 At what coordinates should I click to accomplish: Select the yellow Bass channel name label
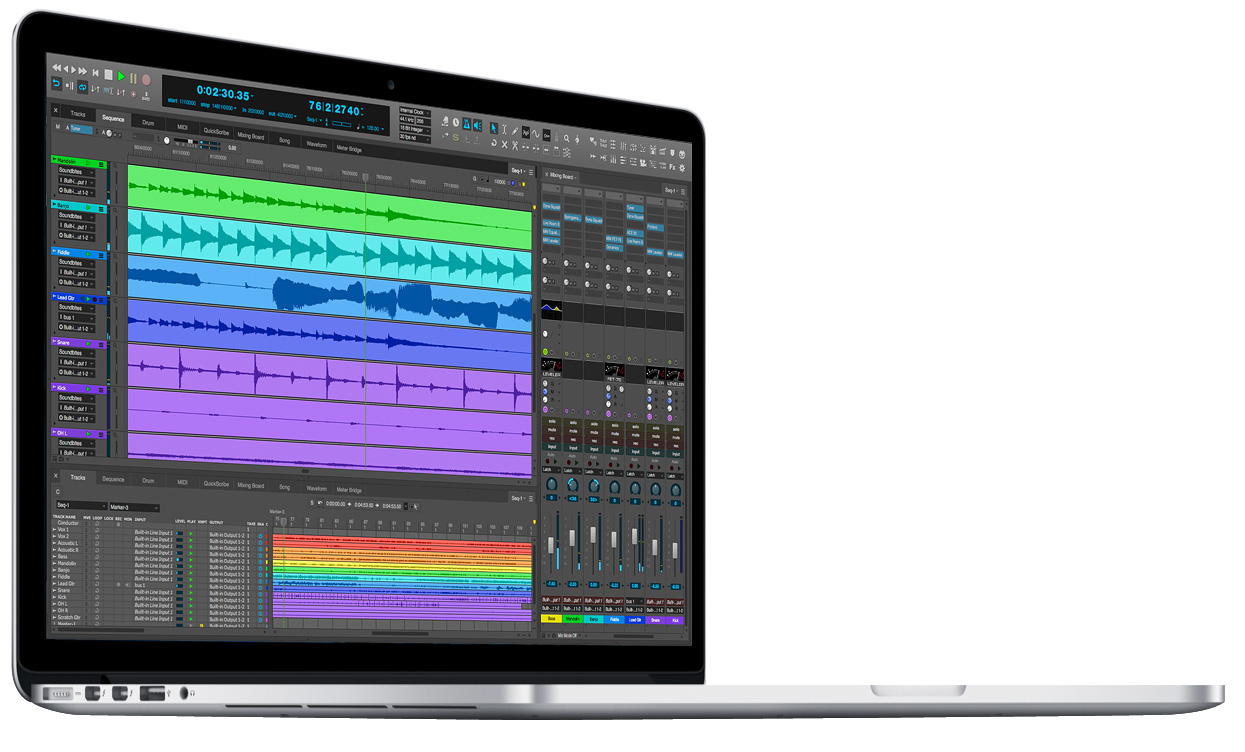(x=551, y=619)
